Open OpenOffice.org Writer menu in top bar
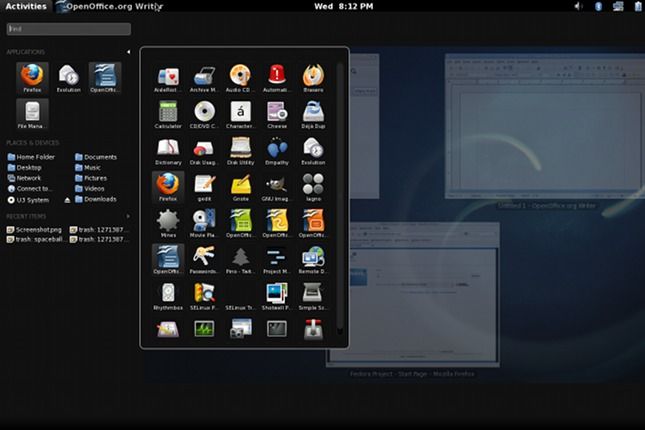Image resolution: width=645 pixels, height=430 pixels. [x=109, y=6]
